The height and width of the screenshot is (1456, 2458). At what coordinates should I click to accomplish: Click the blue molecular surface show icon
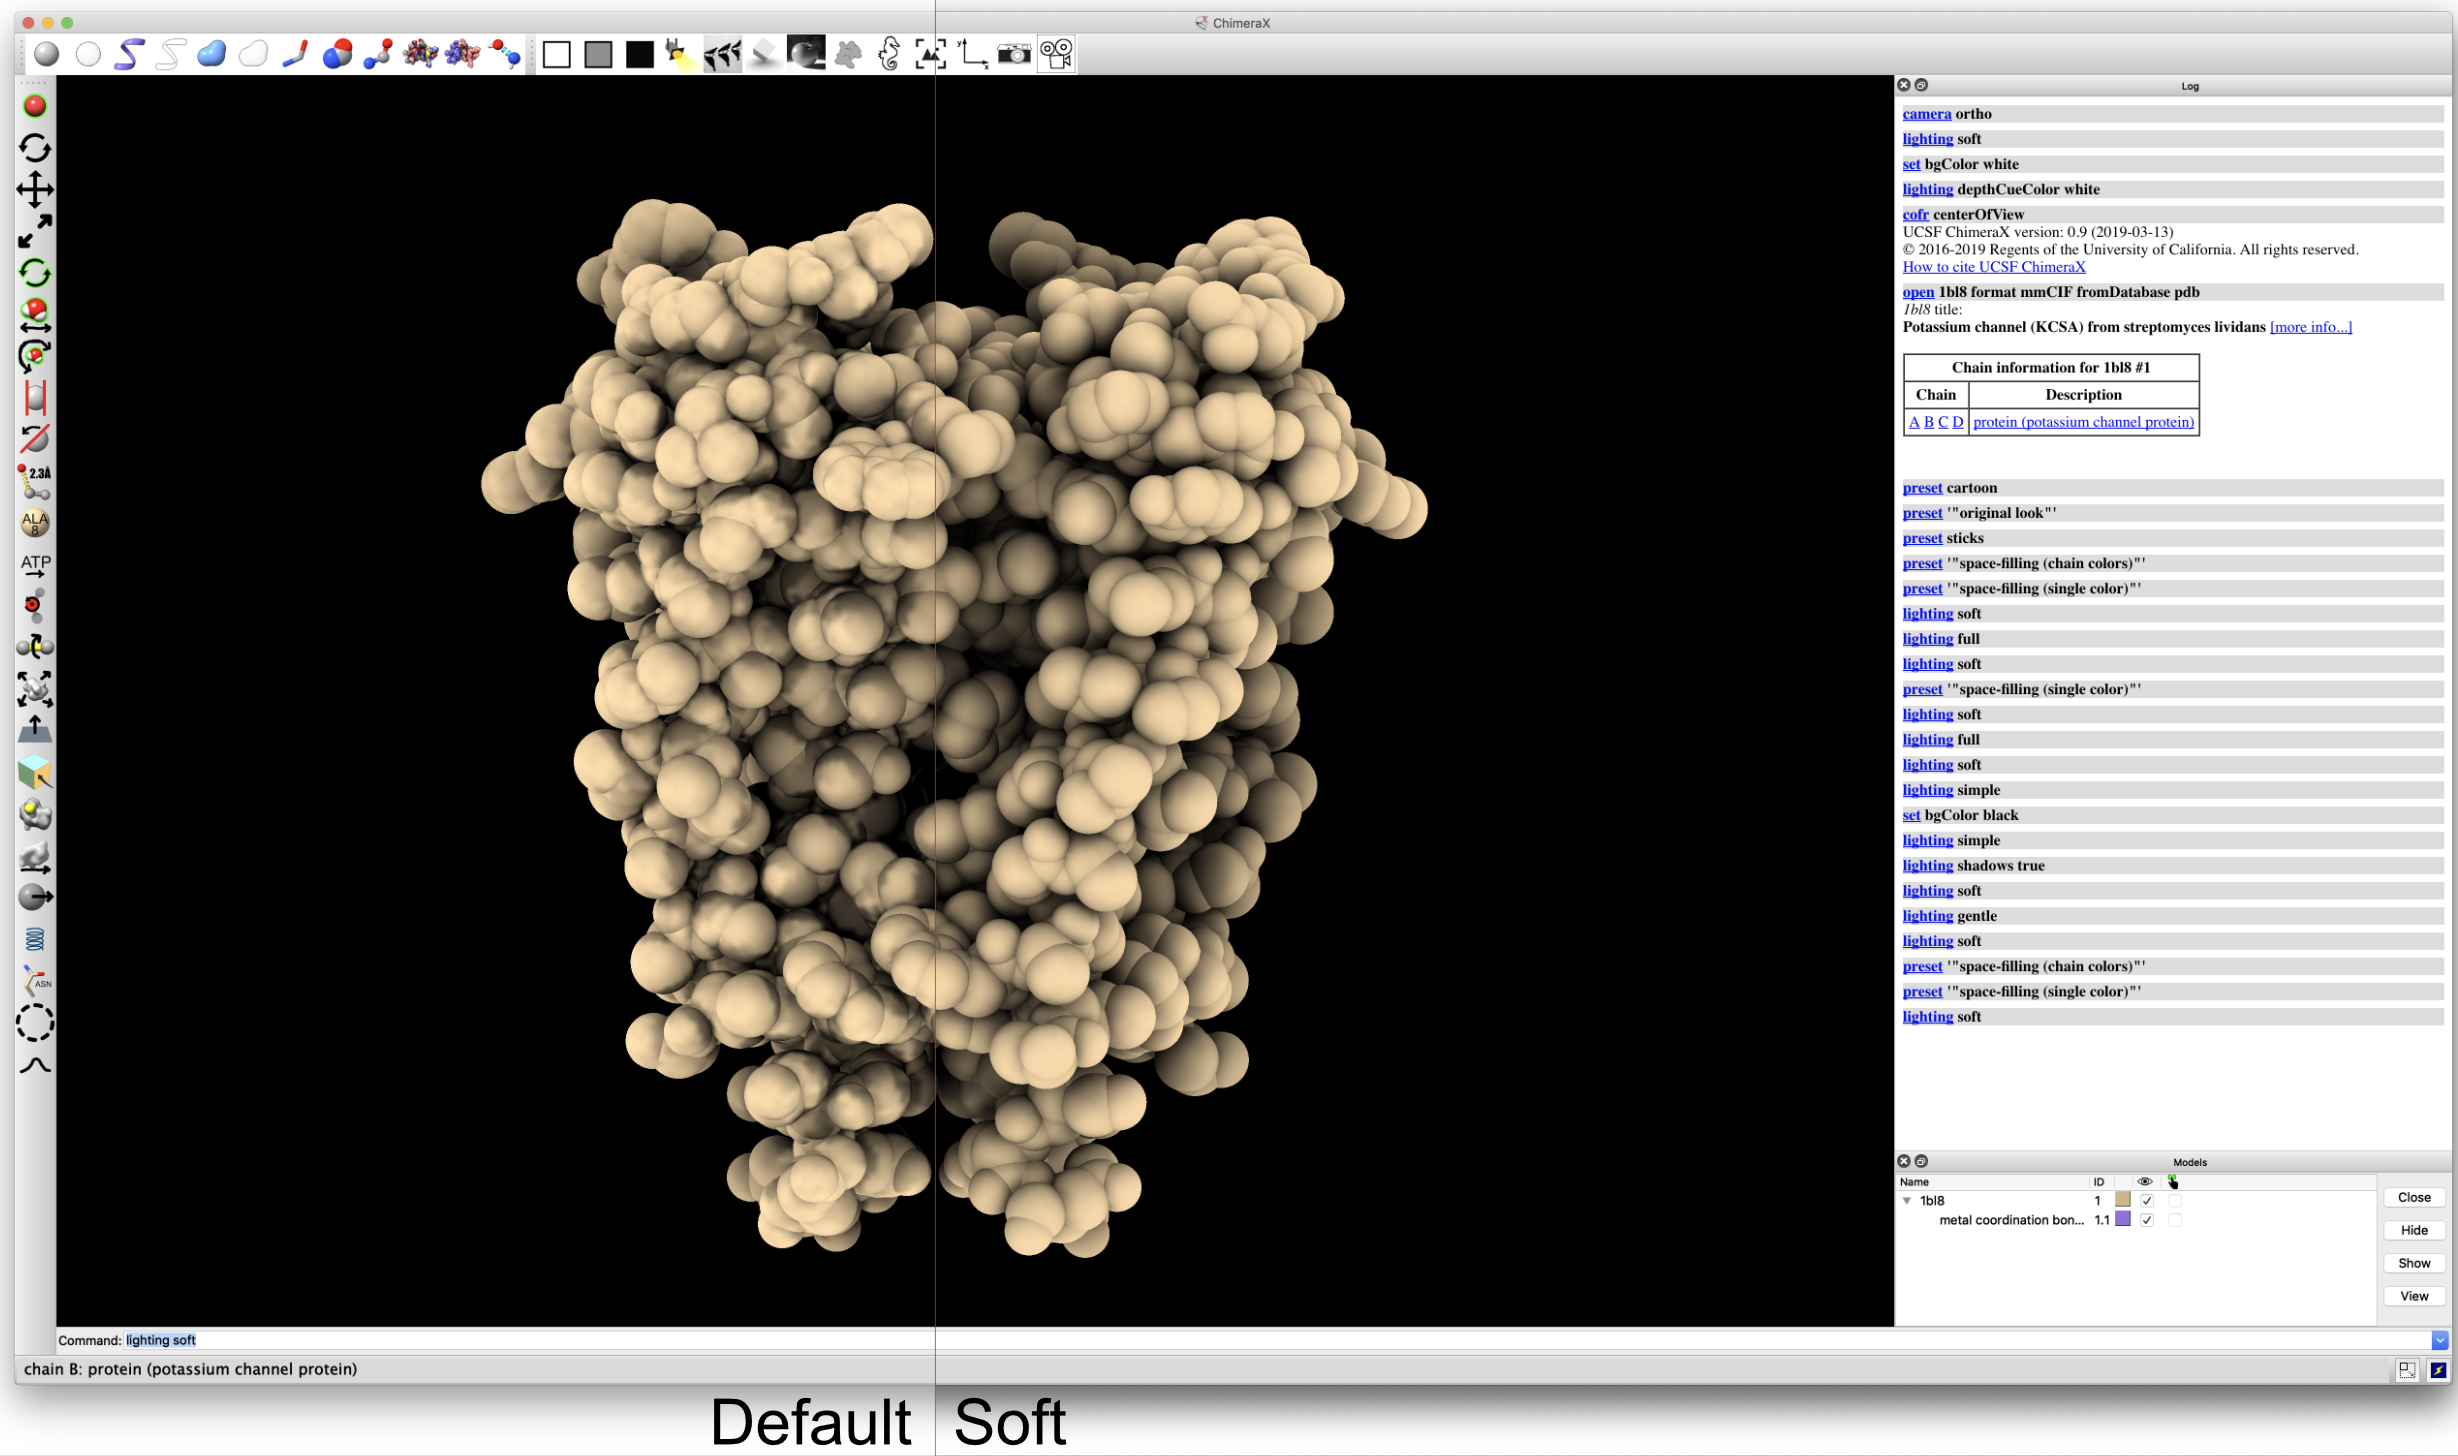[x=211, y=53]
